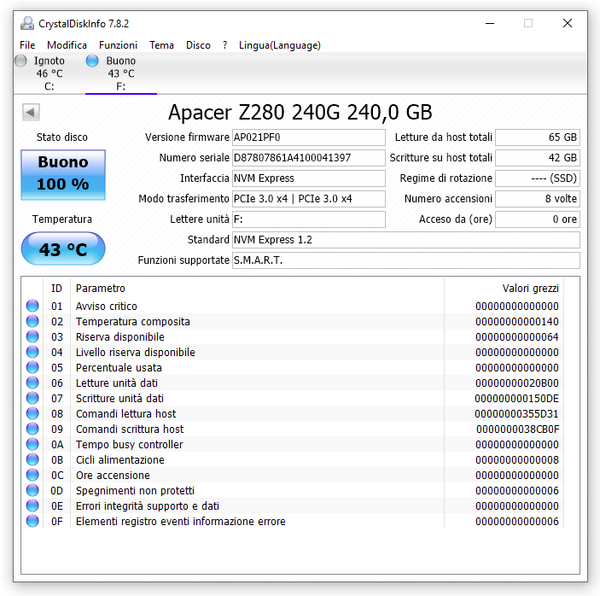Click raw value 00000000020B00

pyautogui.click(x=517, y=383)
